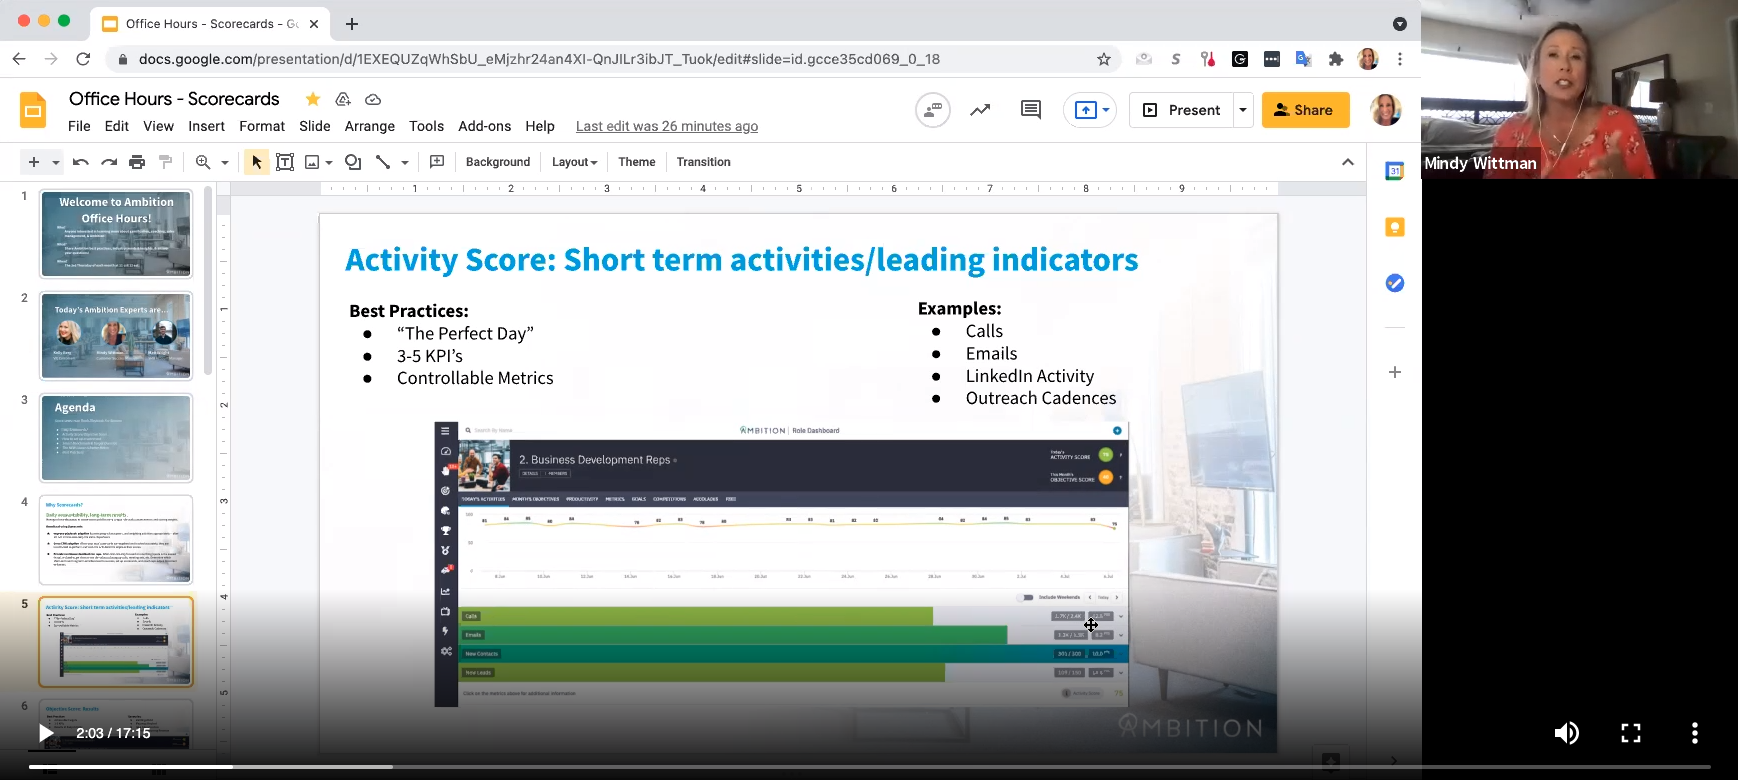Play the video
Screen dimensions: 1738x780
coord(45,733)
